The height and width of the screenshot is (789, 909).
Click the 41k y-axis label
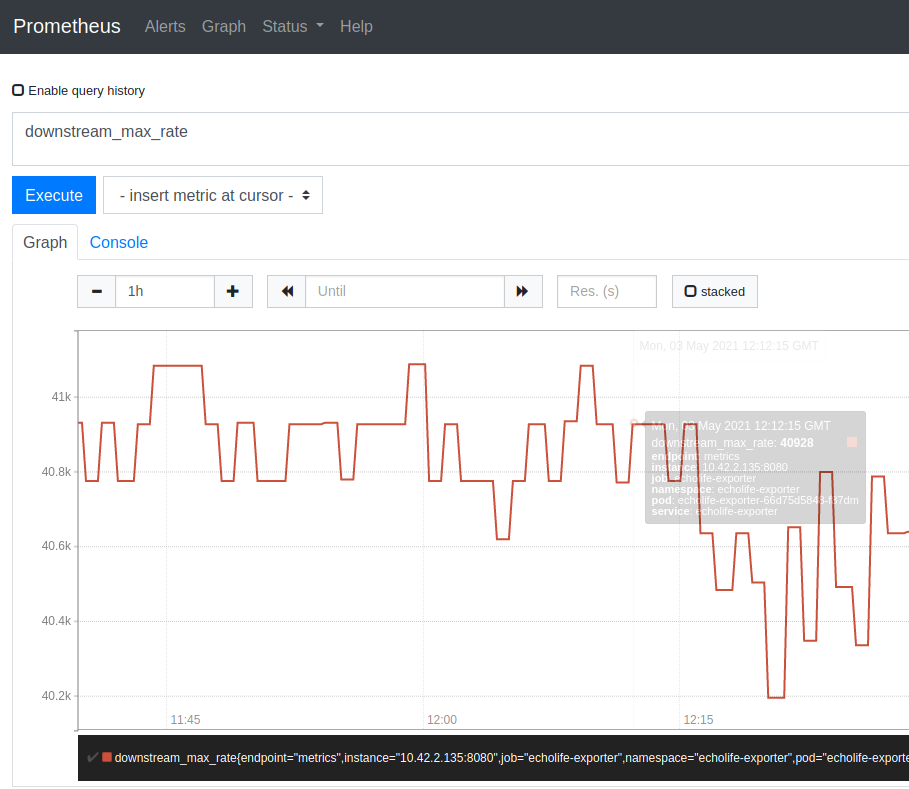[61, 397]
